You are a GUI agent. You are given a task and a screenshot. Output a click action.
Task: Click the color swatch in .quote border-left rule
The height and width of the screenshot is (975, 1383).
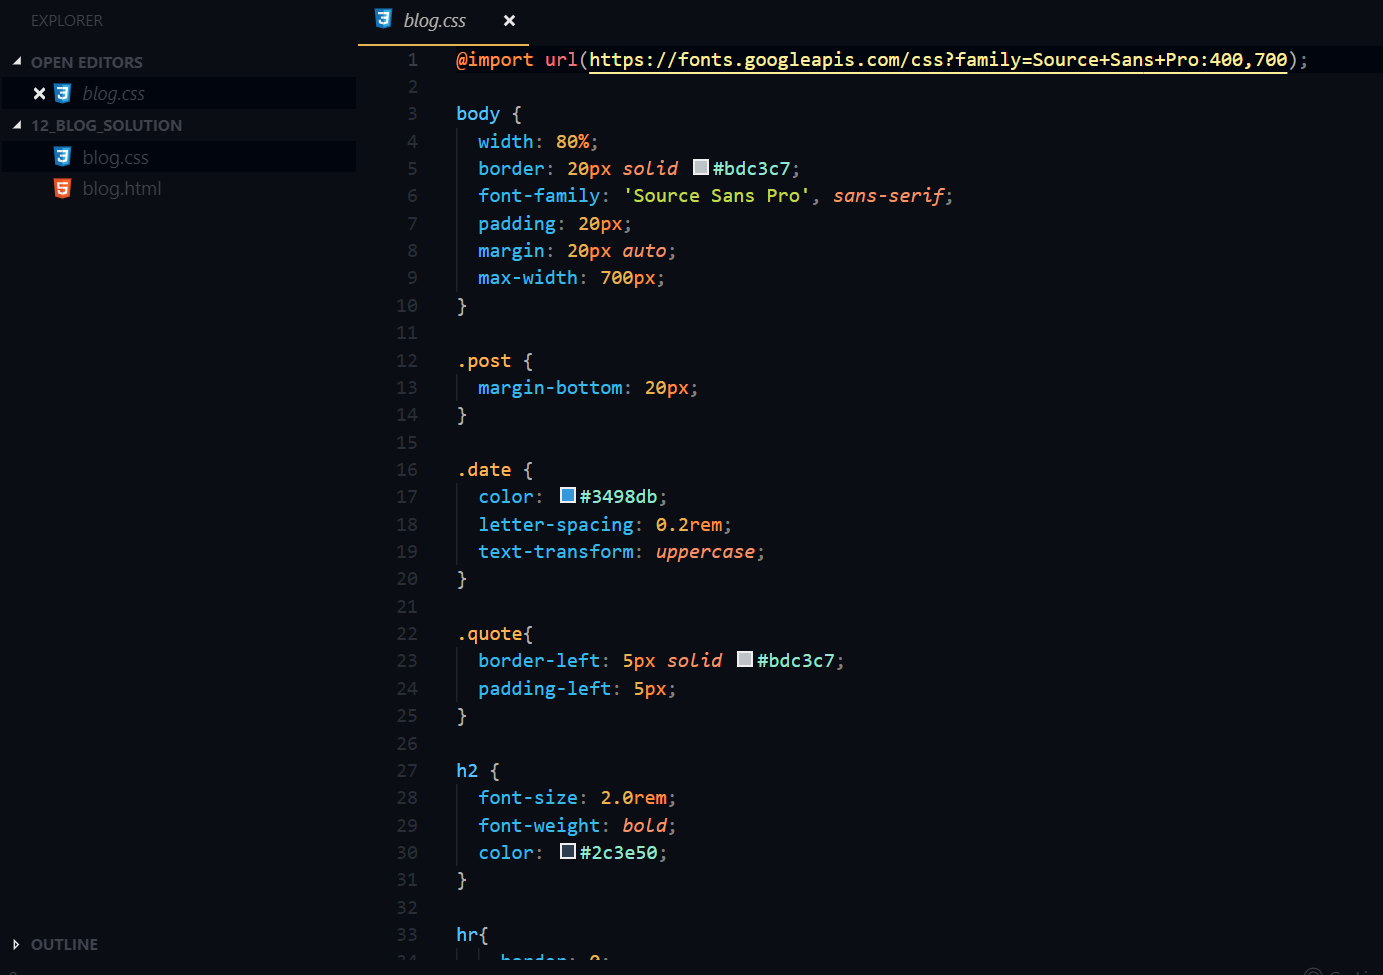pyautogui.click(x=744, y=658)
